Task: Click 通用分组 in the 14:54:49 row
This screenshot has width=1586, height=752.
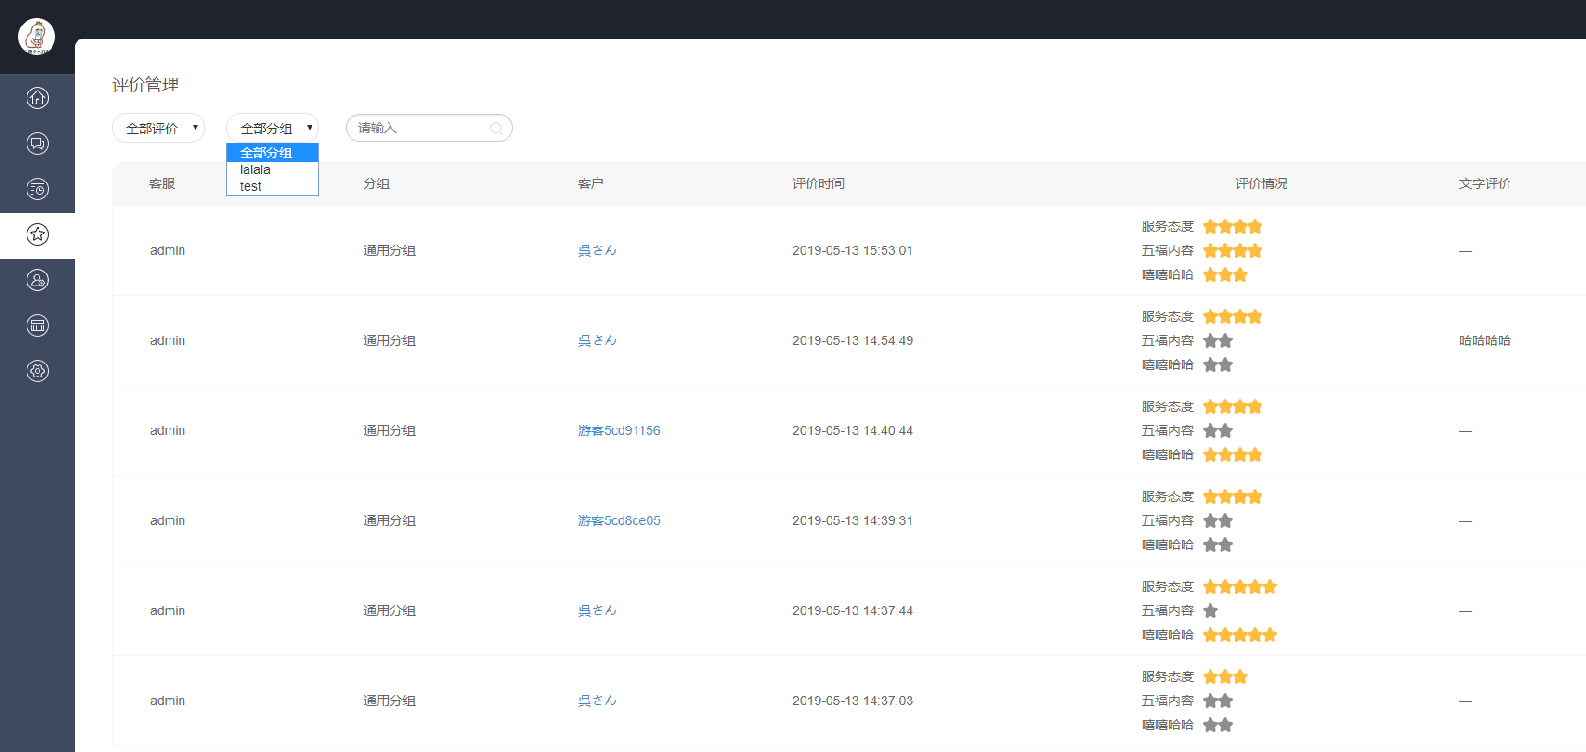Action: point(389,341)
